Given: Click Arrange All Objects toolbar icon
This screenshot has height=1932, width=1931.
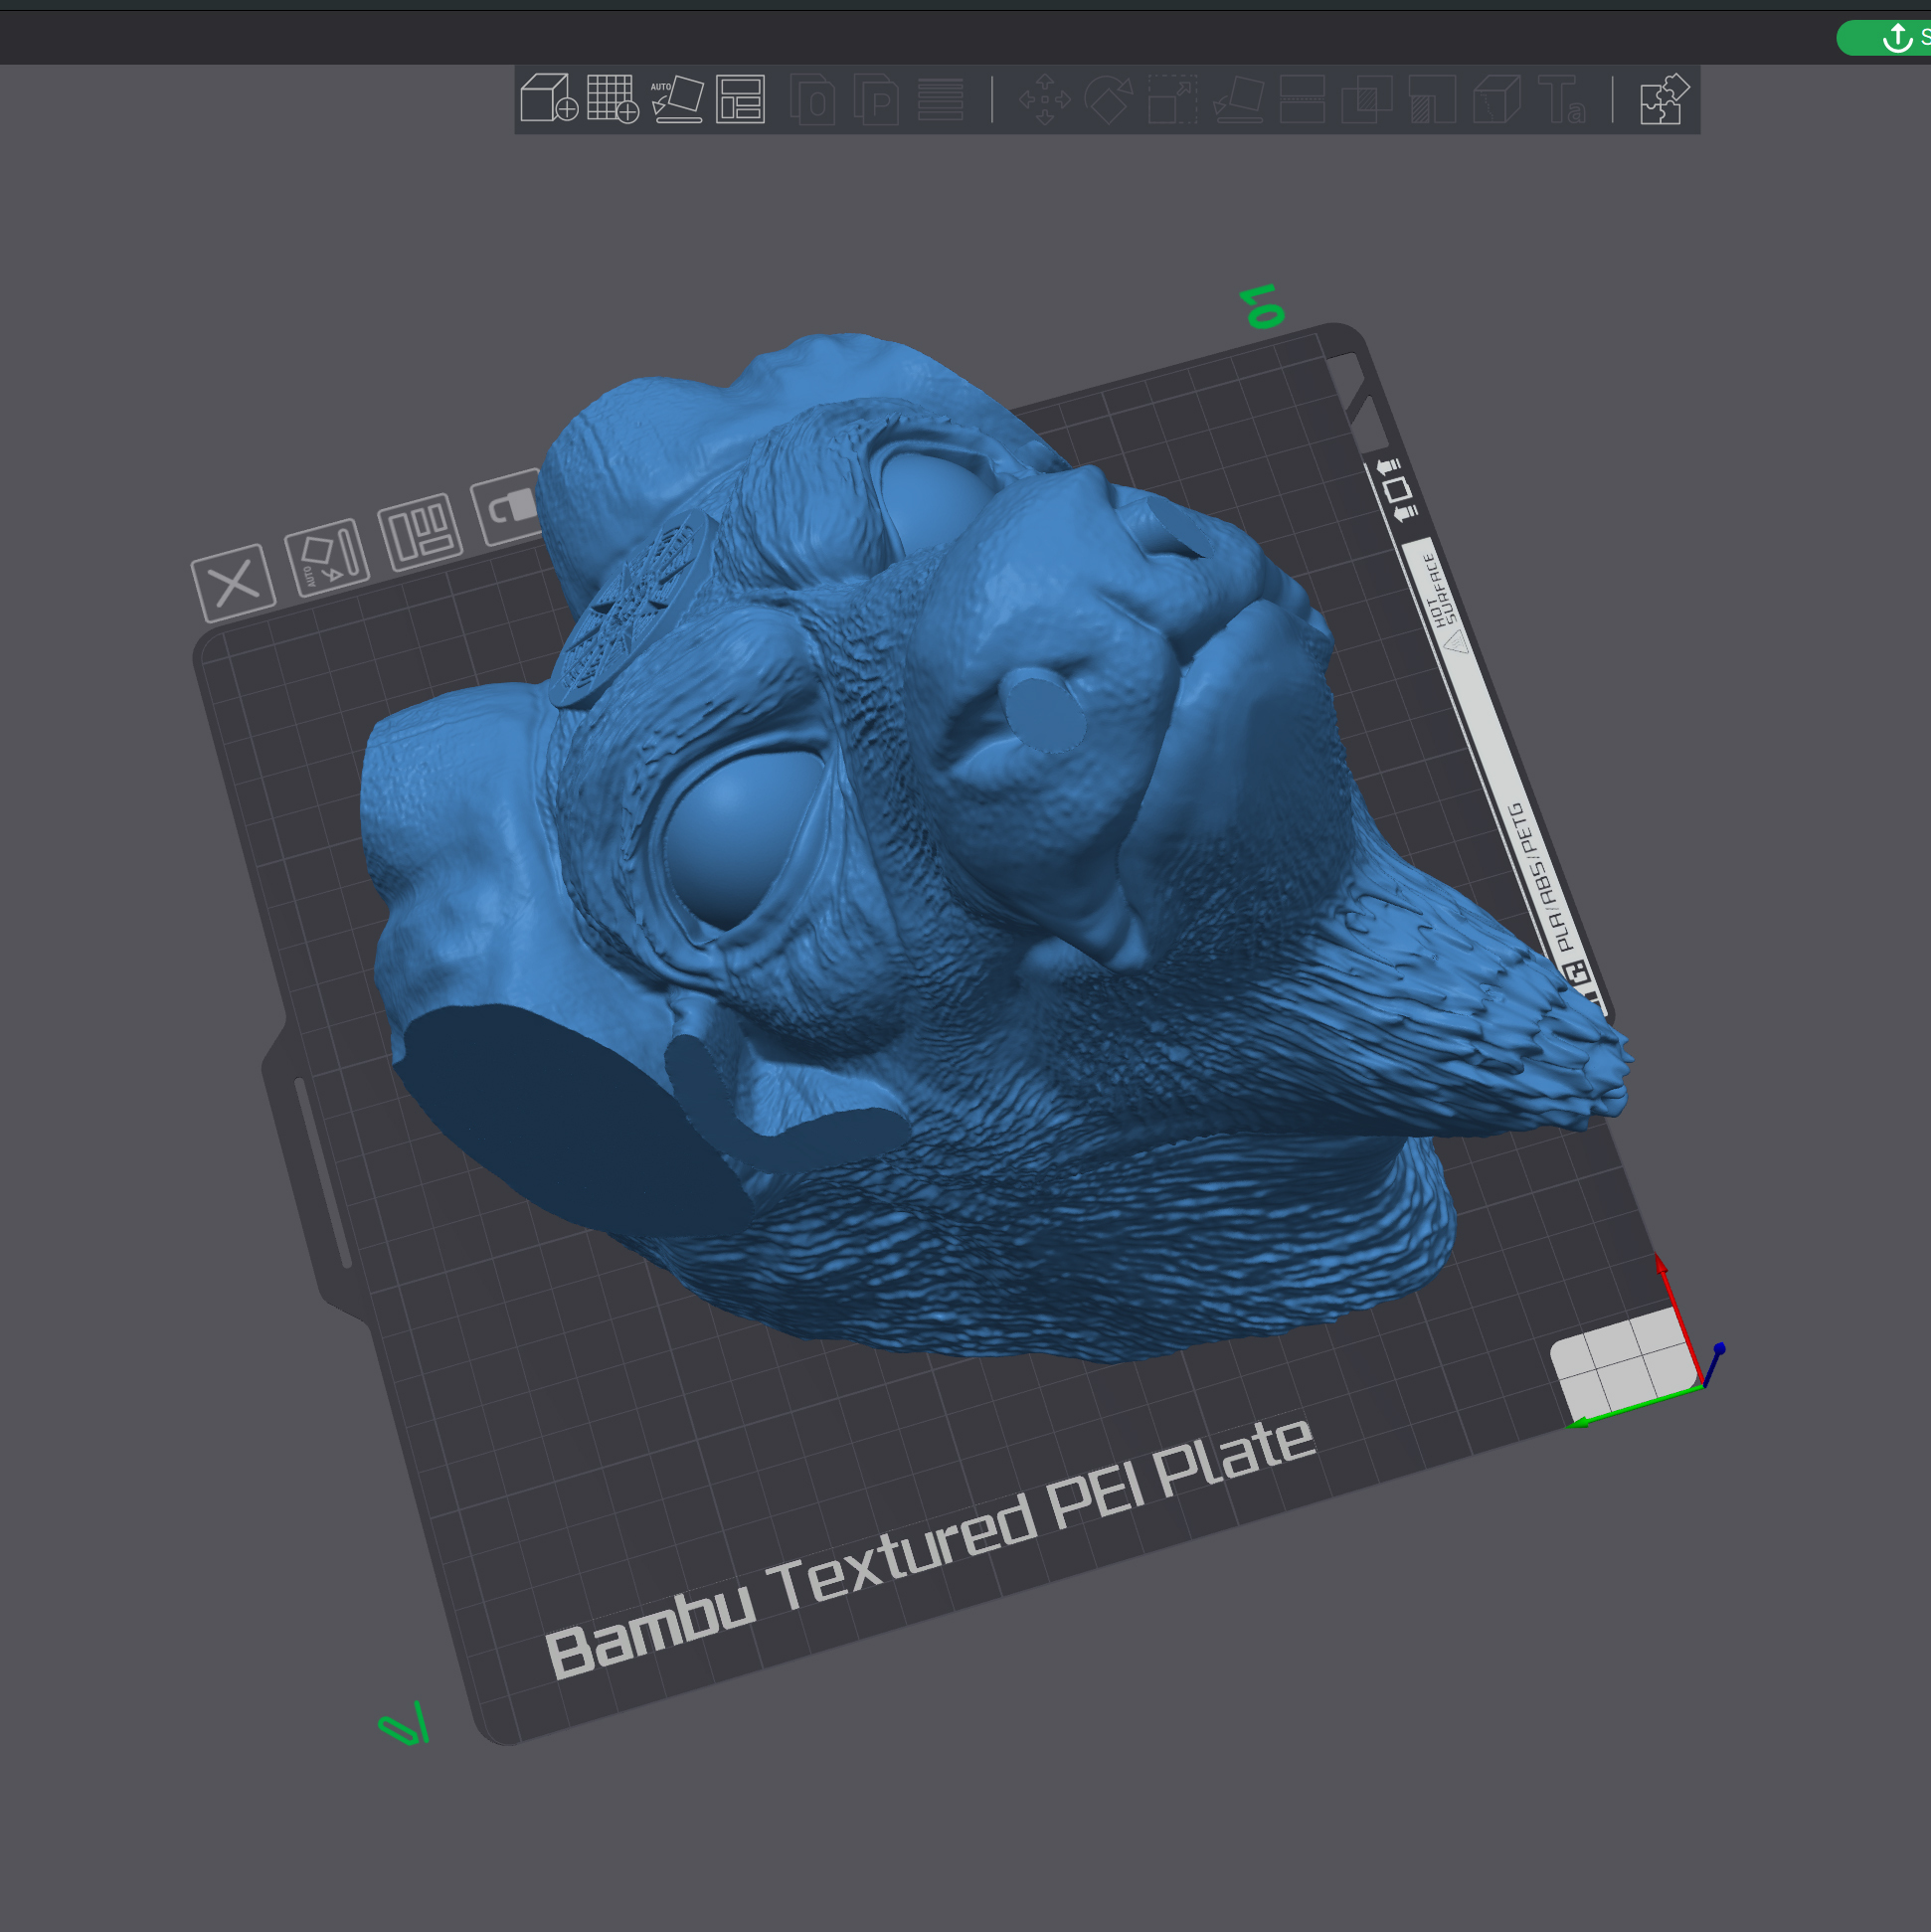Looking at the screenshot, I should 740,98.
